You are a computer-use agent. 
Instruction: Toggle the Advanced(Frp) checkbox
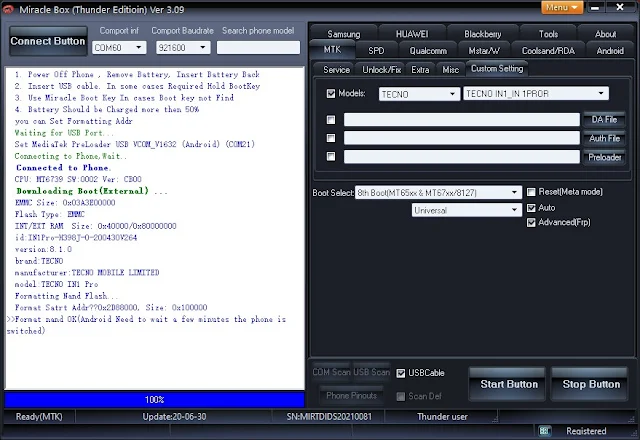531,222
